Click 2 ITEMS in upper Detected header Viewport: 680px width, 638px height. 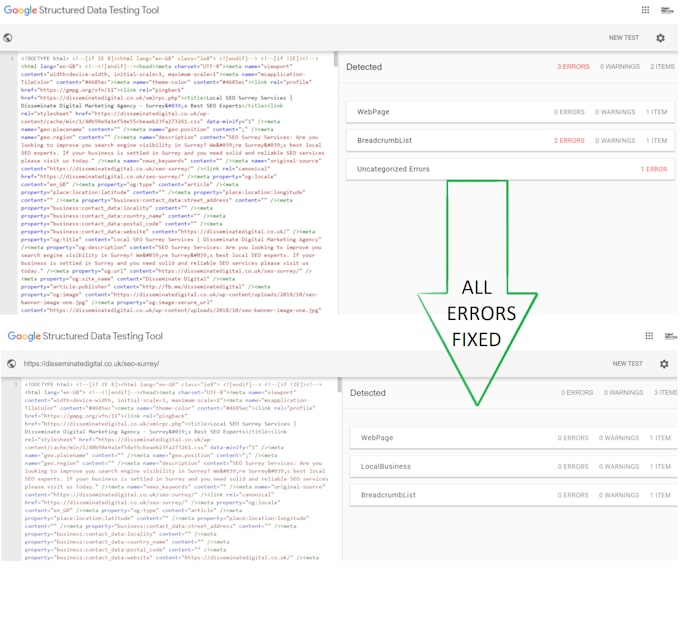point(662,67)
